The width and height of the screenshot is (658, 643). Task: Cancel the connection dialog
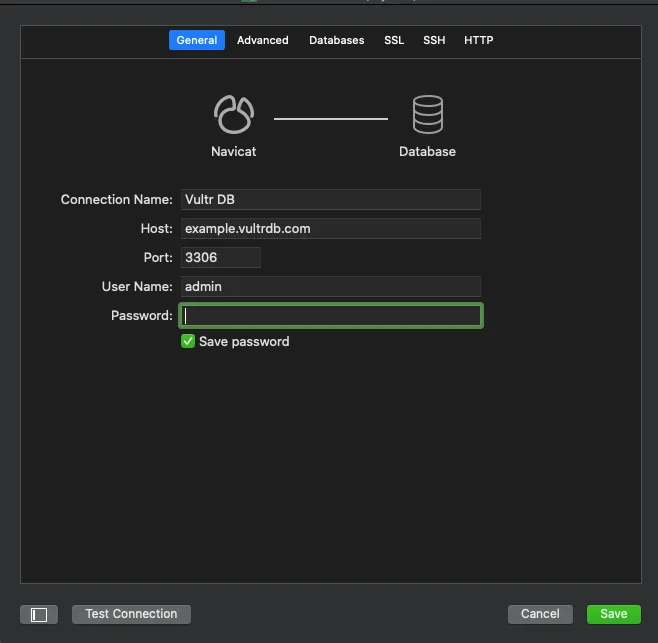click(x=540, y=614)
